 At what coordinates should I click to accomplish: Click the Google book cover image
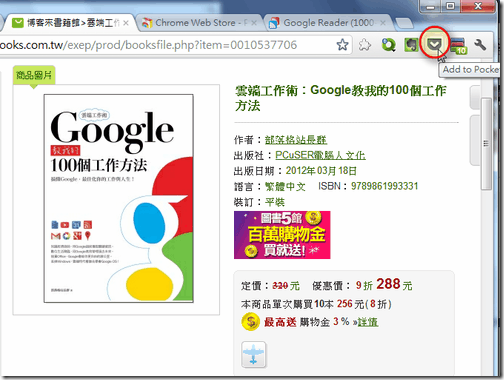[x=119, y=198]
